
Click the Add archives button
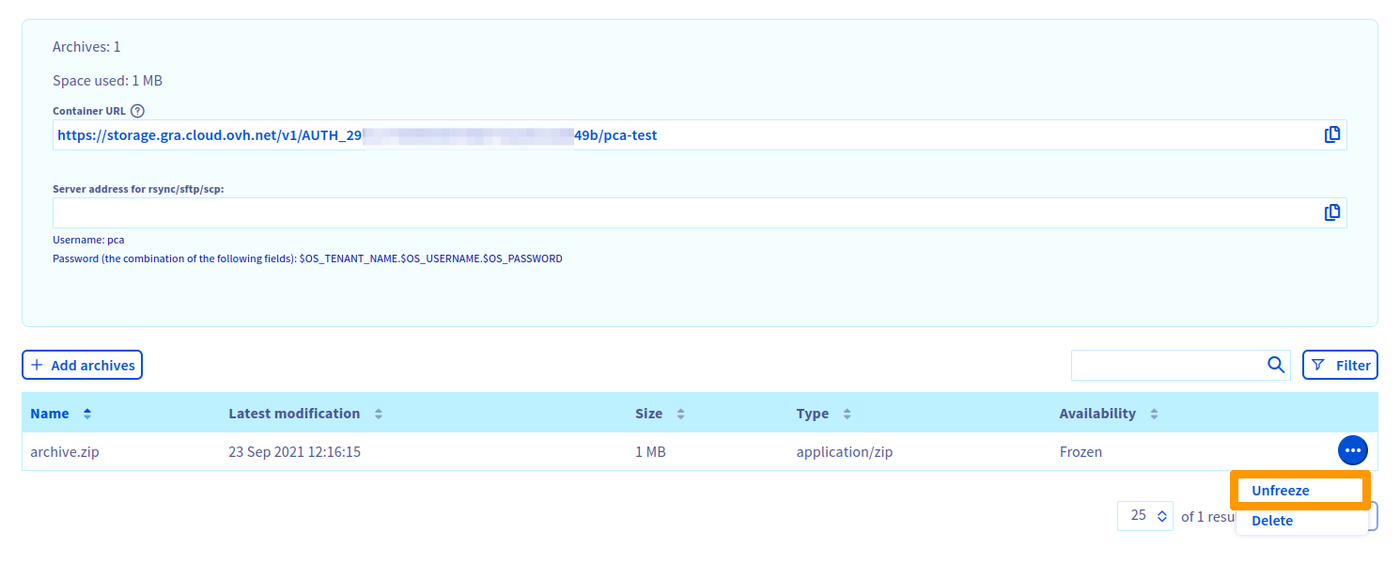pos(82,365)
